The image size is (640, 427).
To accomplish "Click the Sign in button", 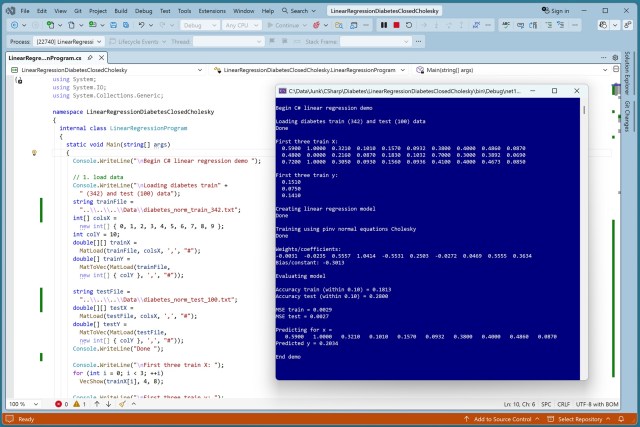I will 557,10.
